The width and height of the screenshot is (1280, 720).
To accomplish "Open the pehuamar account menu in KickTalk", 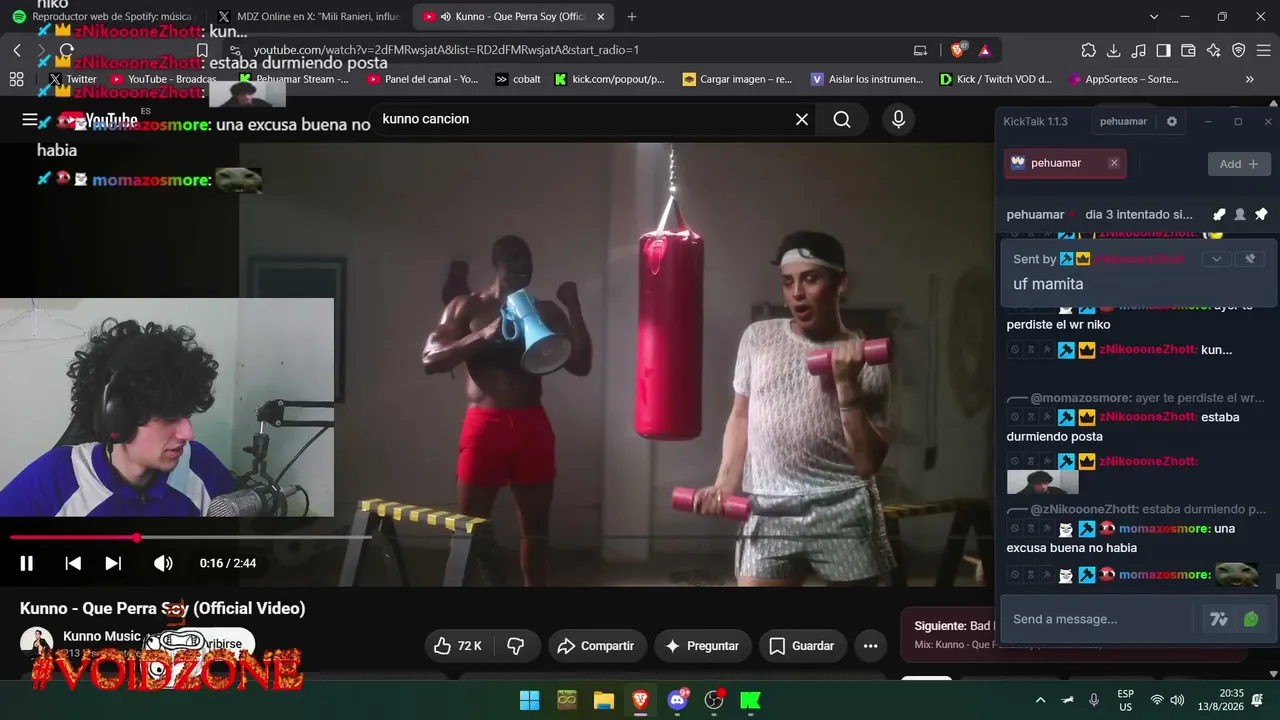I will click(x=1123, y=122).
